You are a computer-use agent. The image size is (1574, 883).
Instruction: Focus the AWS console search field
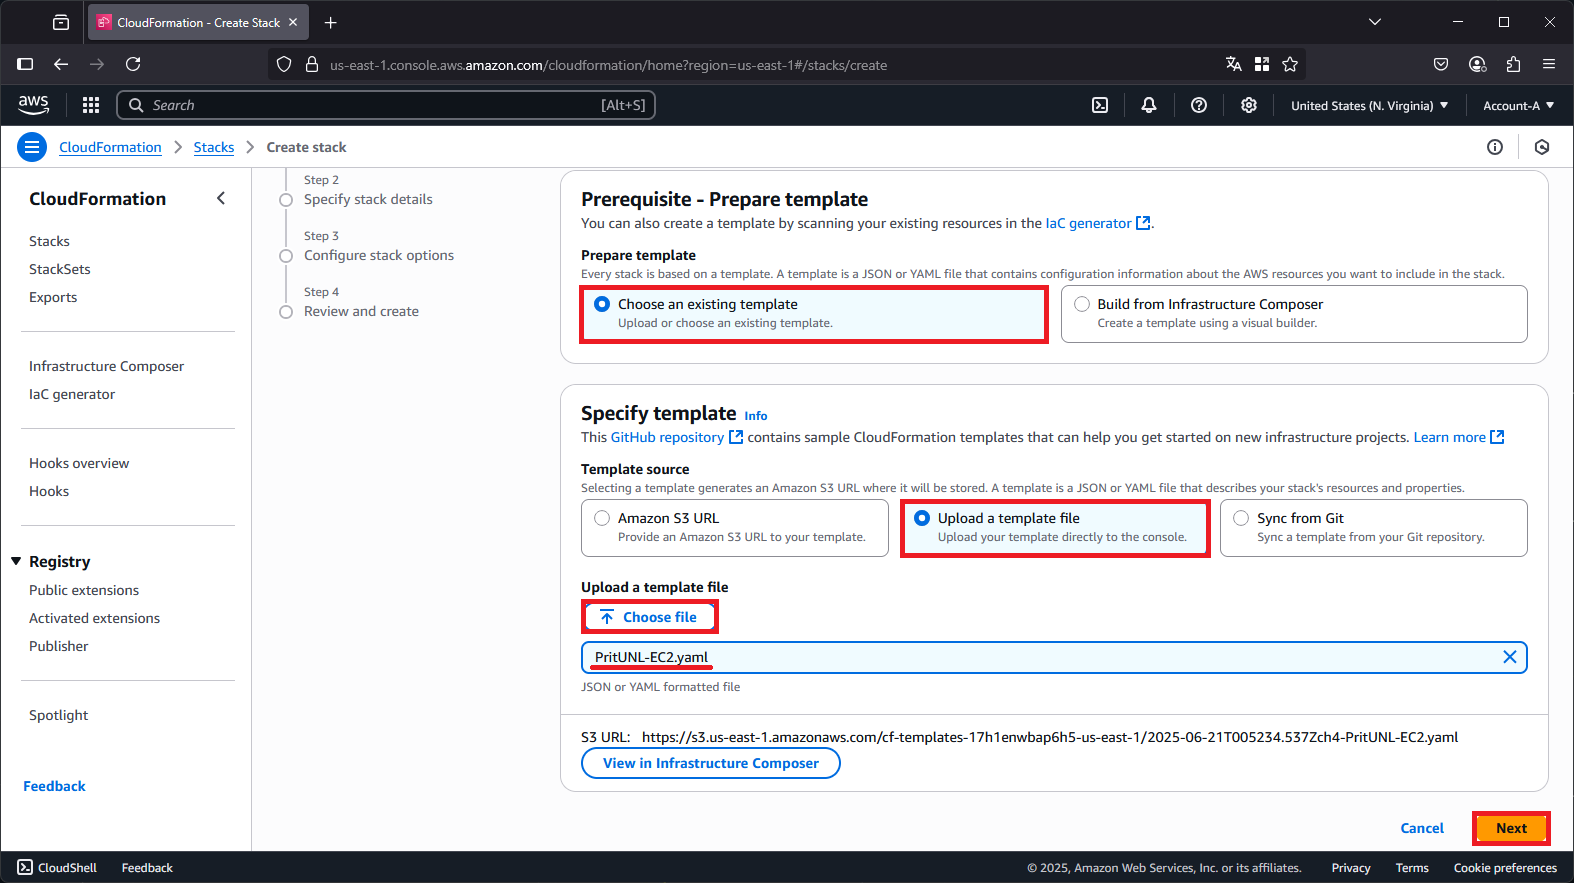tap(386, 105)
